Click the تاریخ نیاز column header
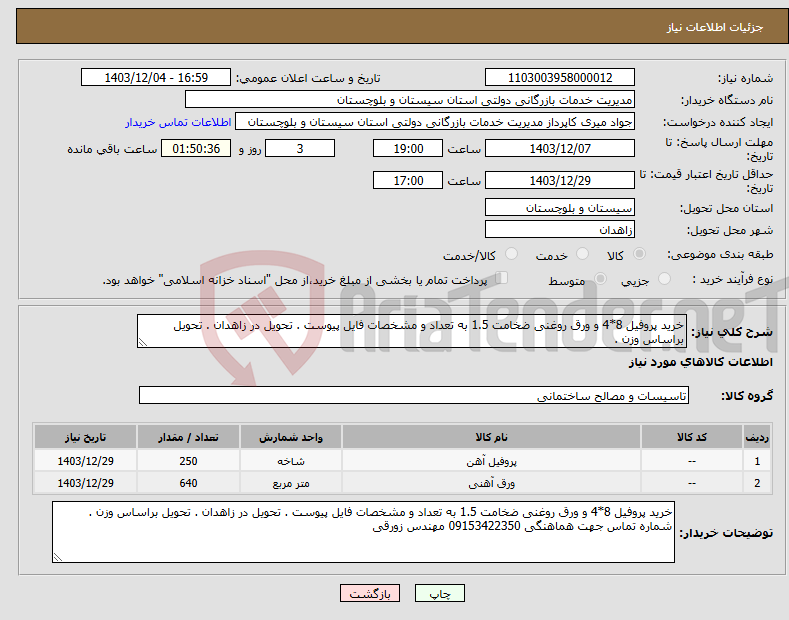Image resolution: width=789 pixels, height=620 pixels. tap(85, 437)
